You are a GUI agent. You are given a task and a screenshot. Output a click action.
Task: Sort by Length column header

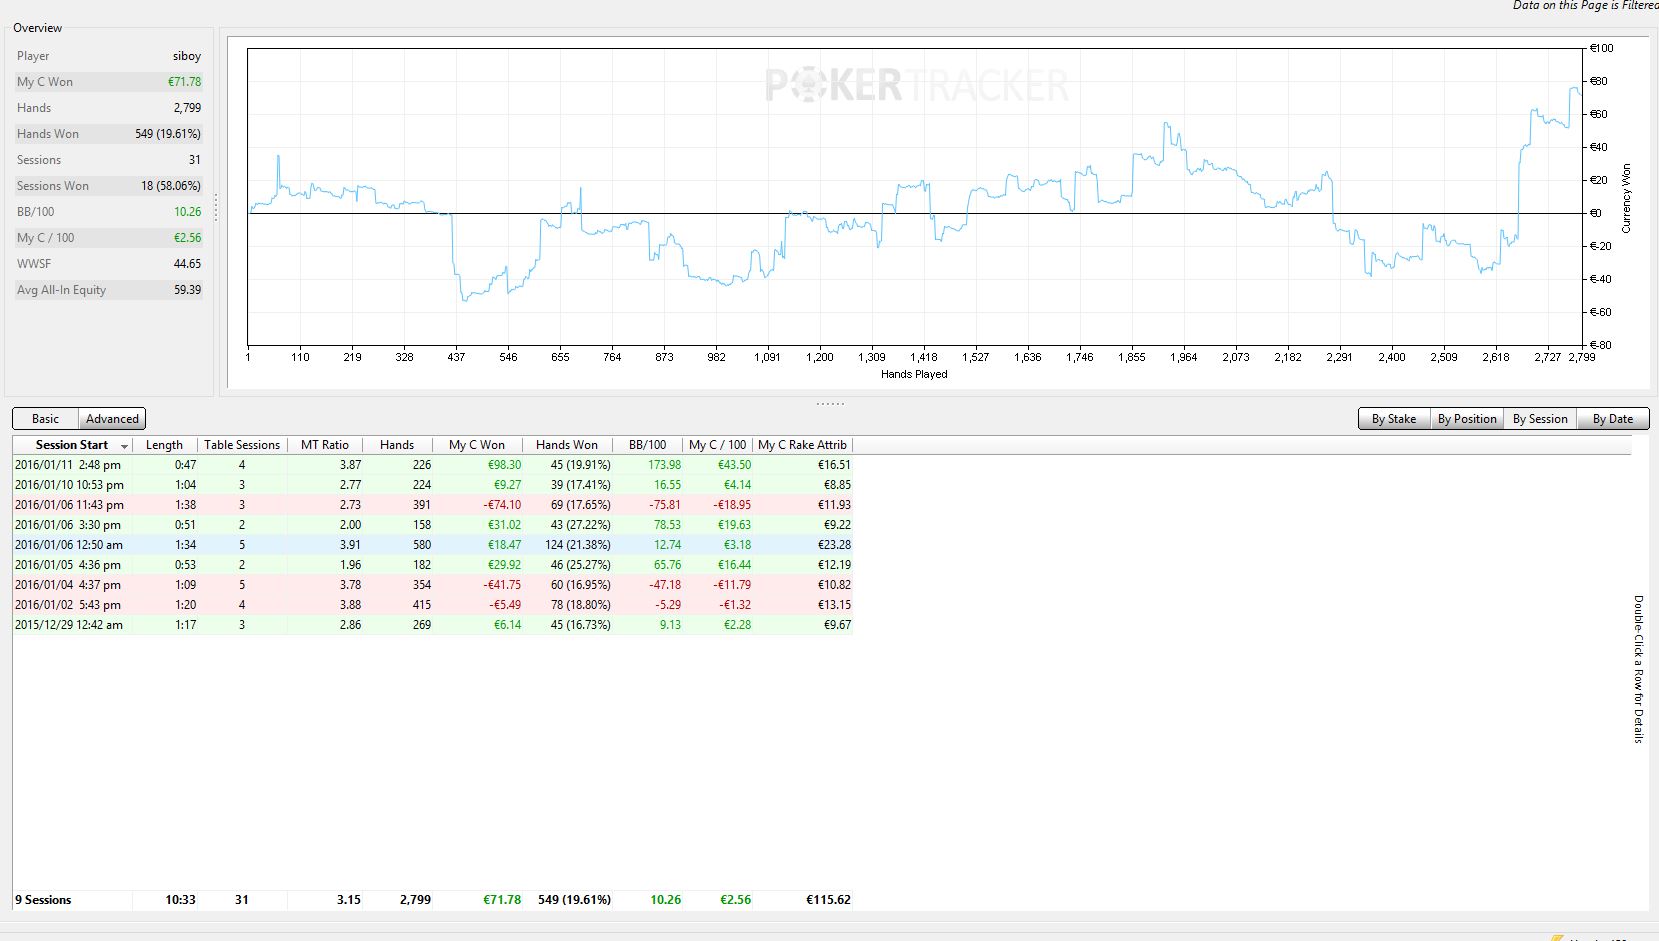(164, 445)
